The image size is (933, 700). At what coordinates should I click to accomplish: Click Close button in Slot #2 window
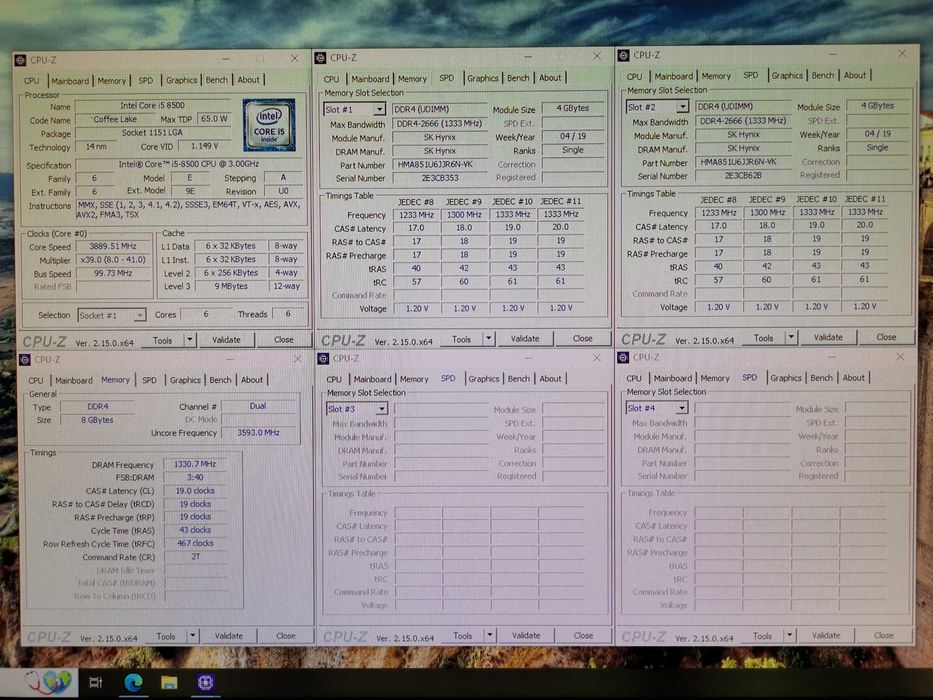click(886, 337)
